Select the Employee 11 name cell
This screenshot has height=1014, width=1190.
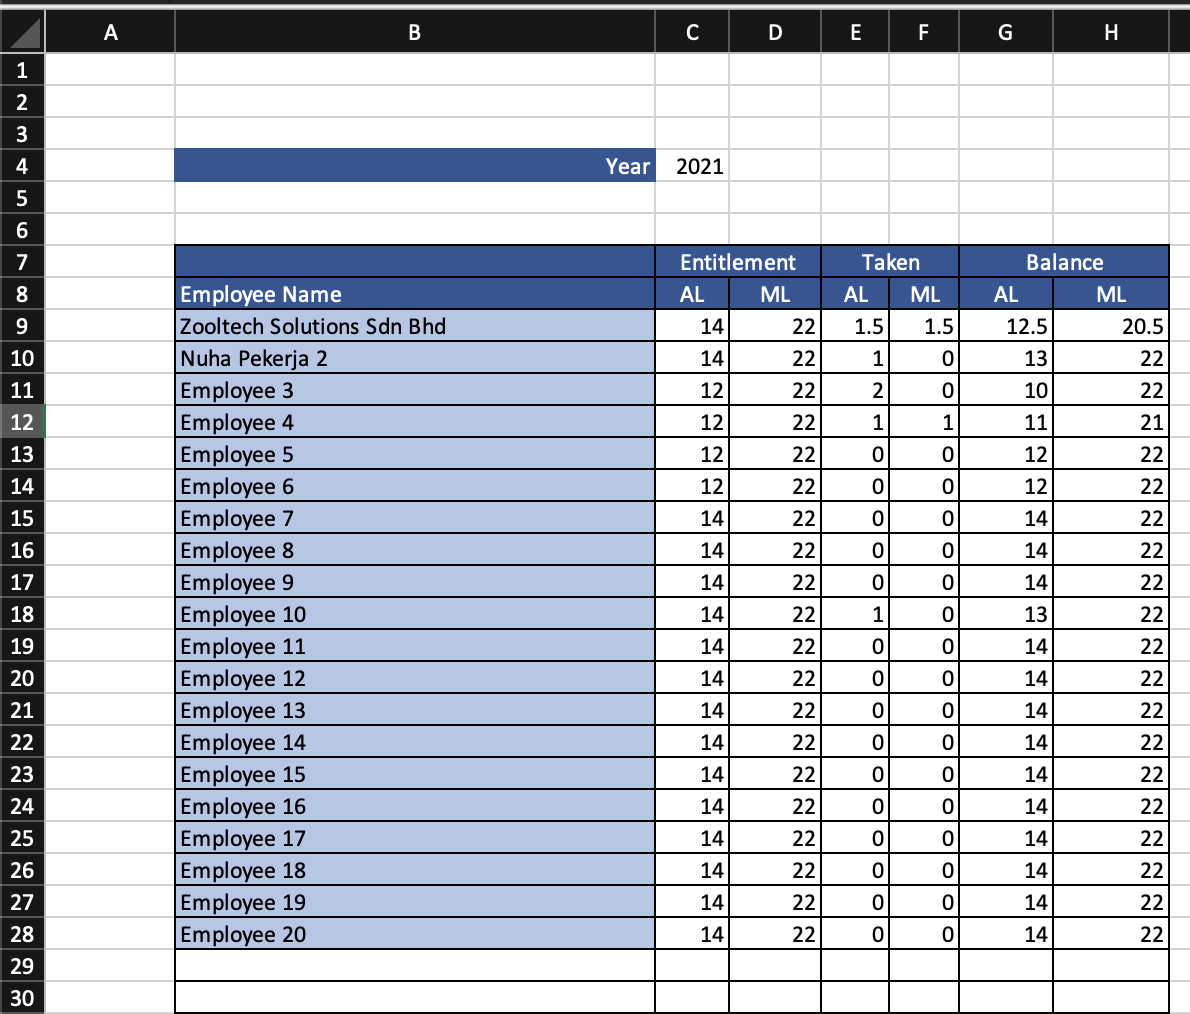point(414,646)
